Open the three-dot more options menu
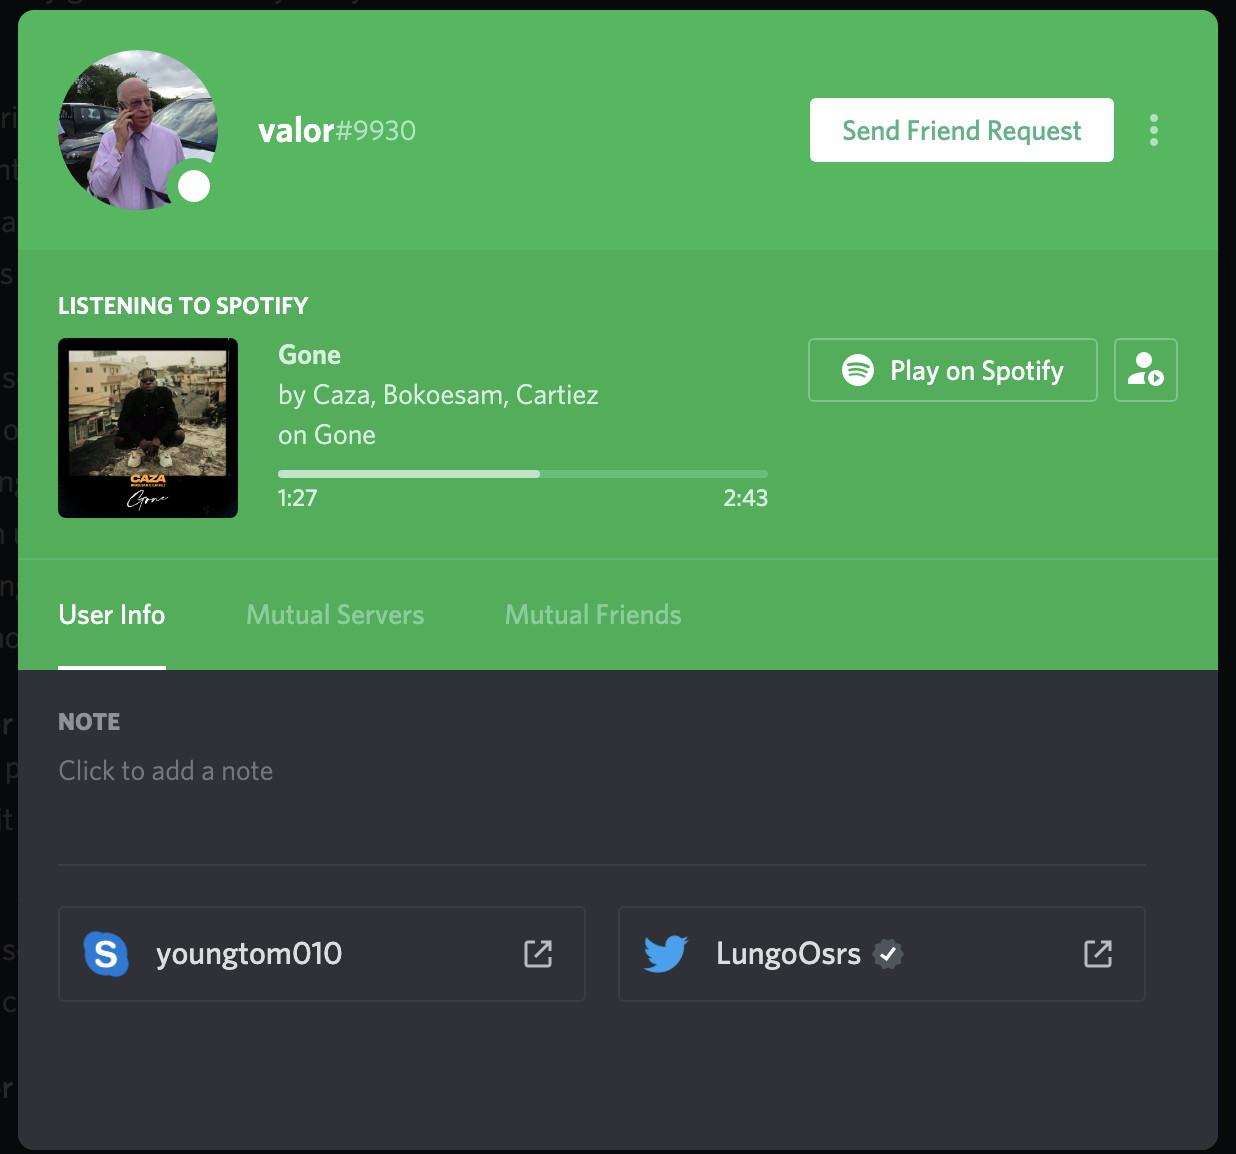This screenshot has height=1154, width=1236. click(1154, 130)
